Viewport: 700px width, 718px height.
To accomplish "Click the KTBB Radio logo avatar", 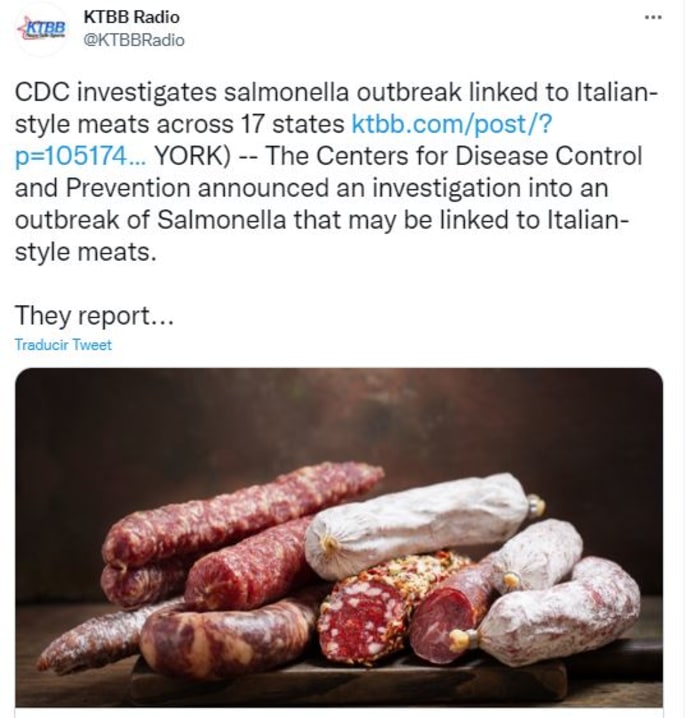I will pyautogui.click(x=42, y=28).
